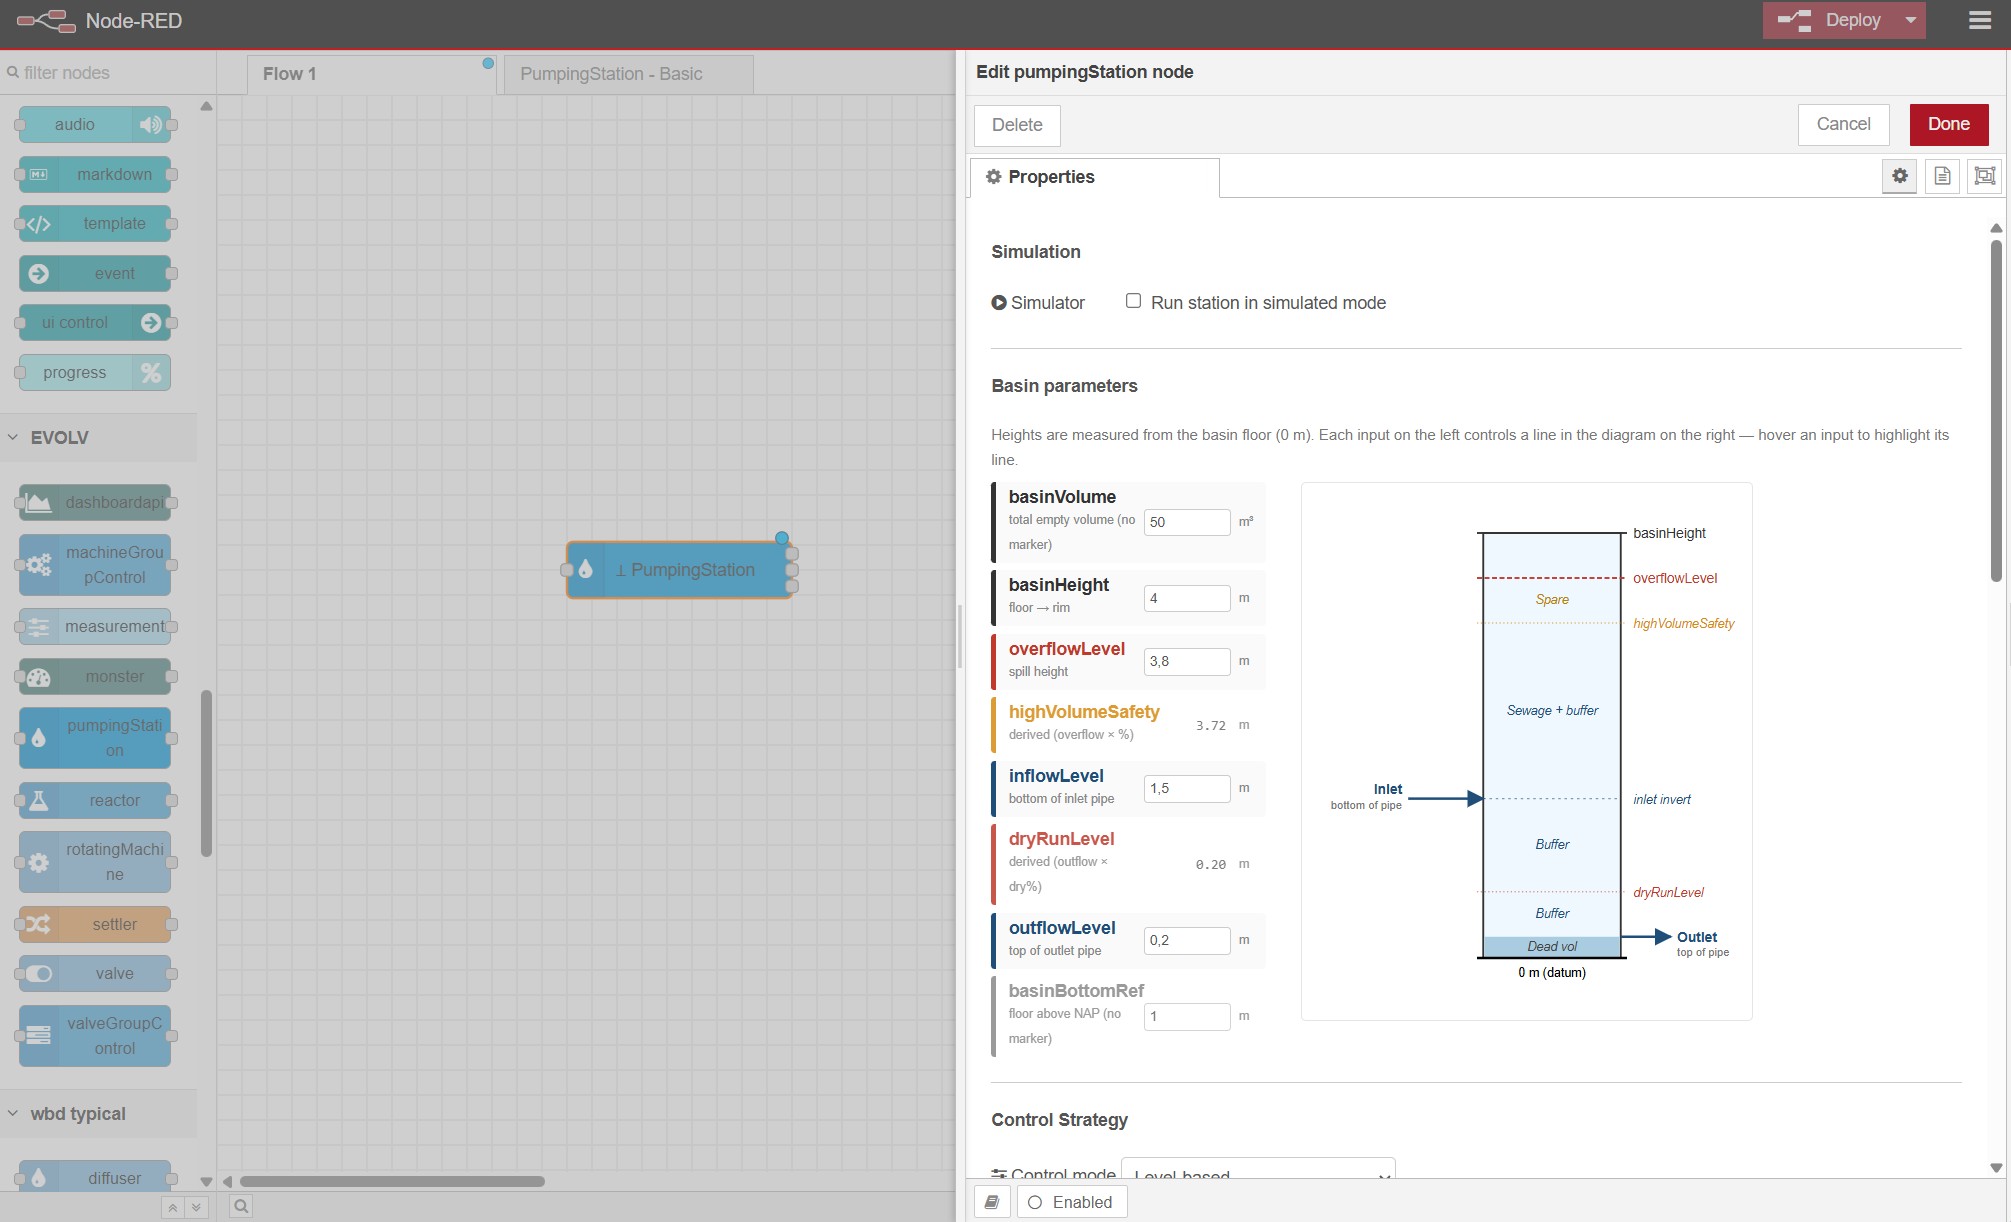Click the Done button

coord(1948,124)
